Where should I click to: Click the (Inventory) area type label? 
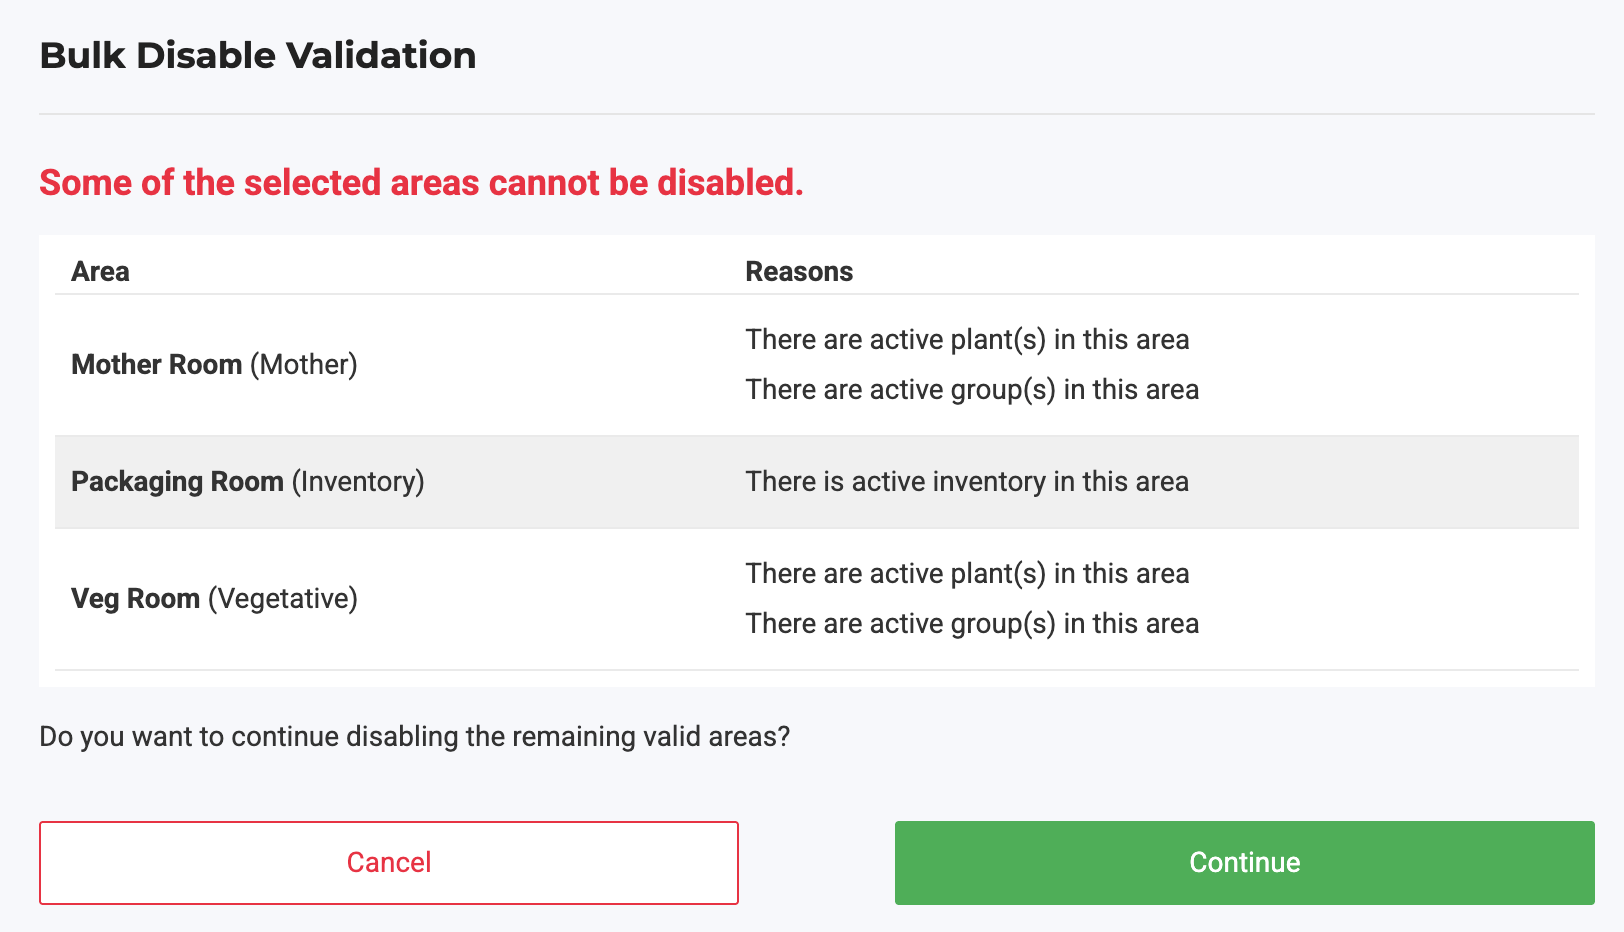pyautogui.click(x=358, y=482)
